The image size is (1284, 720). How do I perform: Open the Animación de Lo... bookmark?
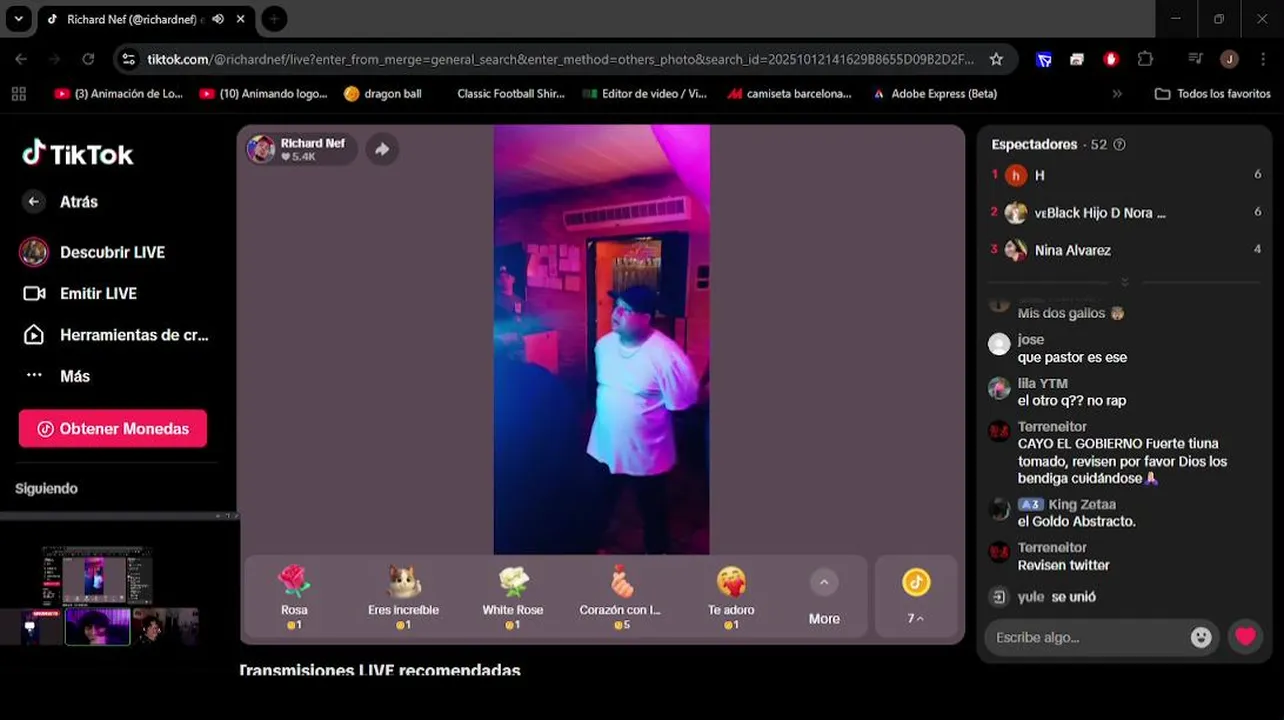119,94
